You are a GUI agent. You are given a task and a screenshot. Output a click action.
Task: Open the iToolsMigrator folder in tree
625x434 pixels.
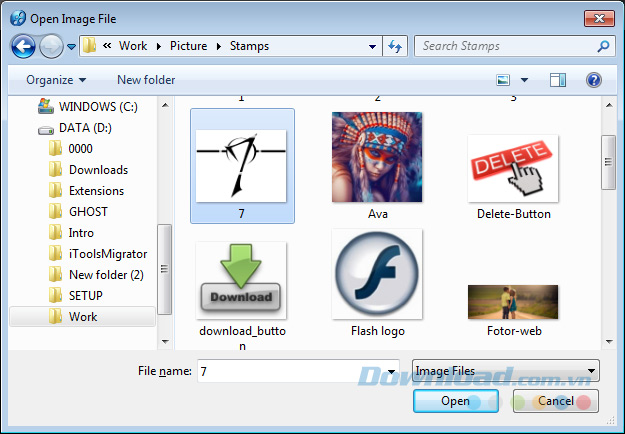(98, 254)
